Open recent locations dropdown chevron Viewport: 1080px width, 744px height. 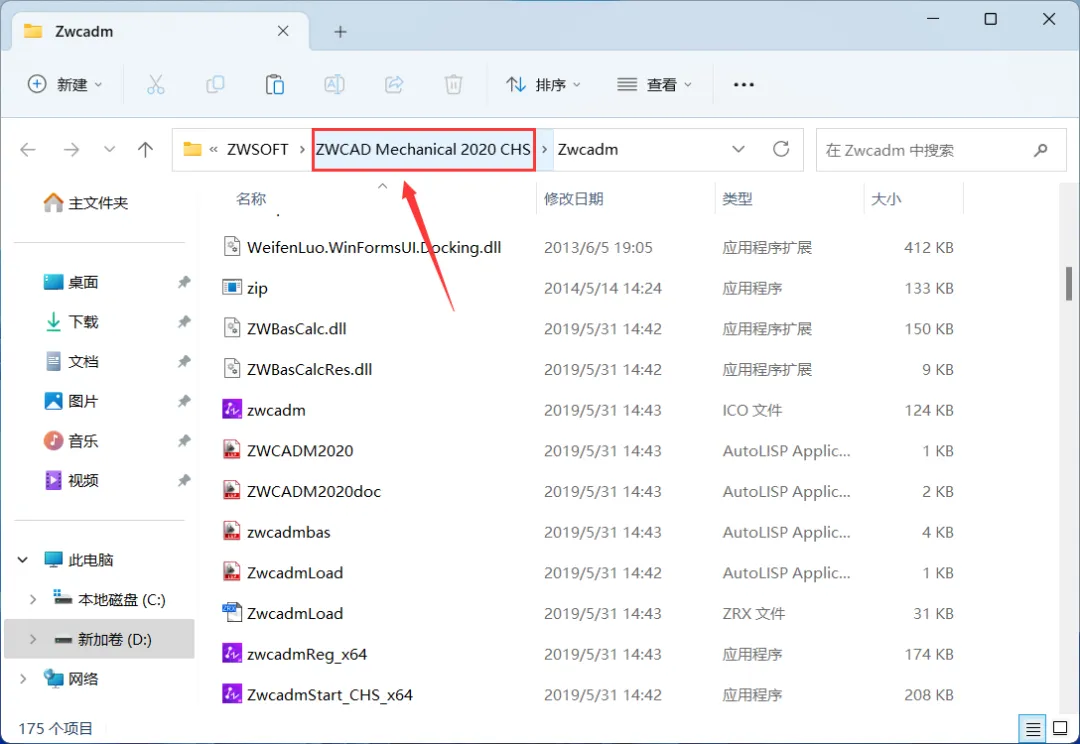(109, 149)
